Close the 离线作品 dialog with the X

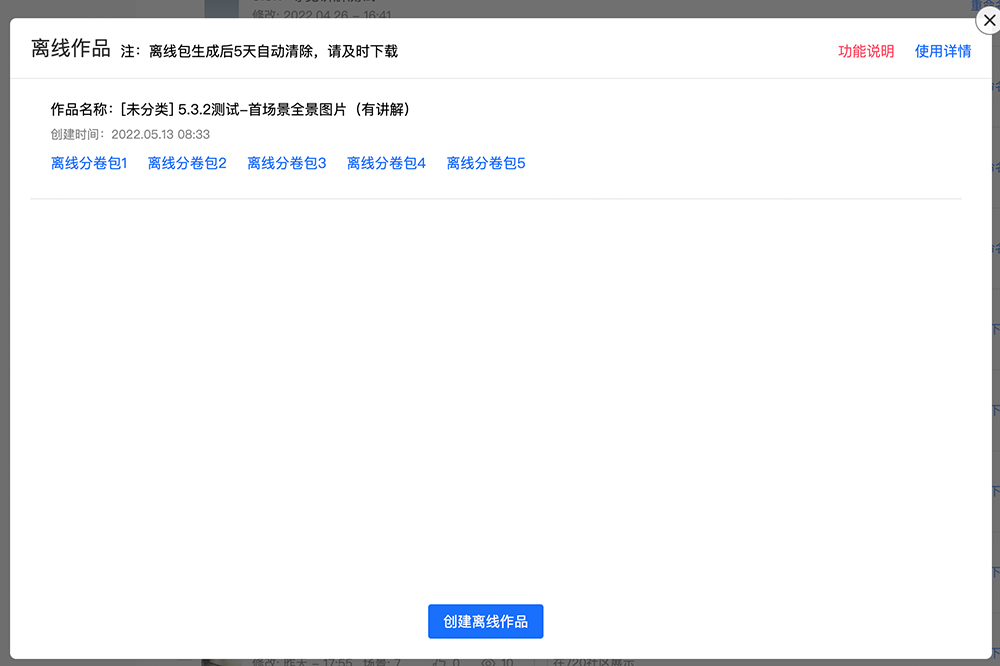(x=988, y=20)
